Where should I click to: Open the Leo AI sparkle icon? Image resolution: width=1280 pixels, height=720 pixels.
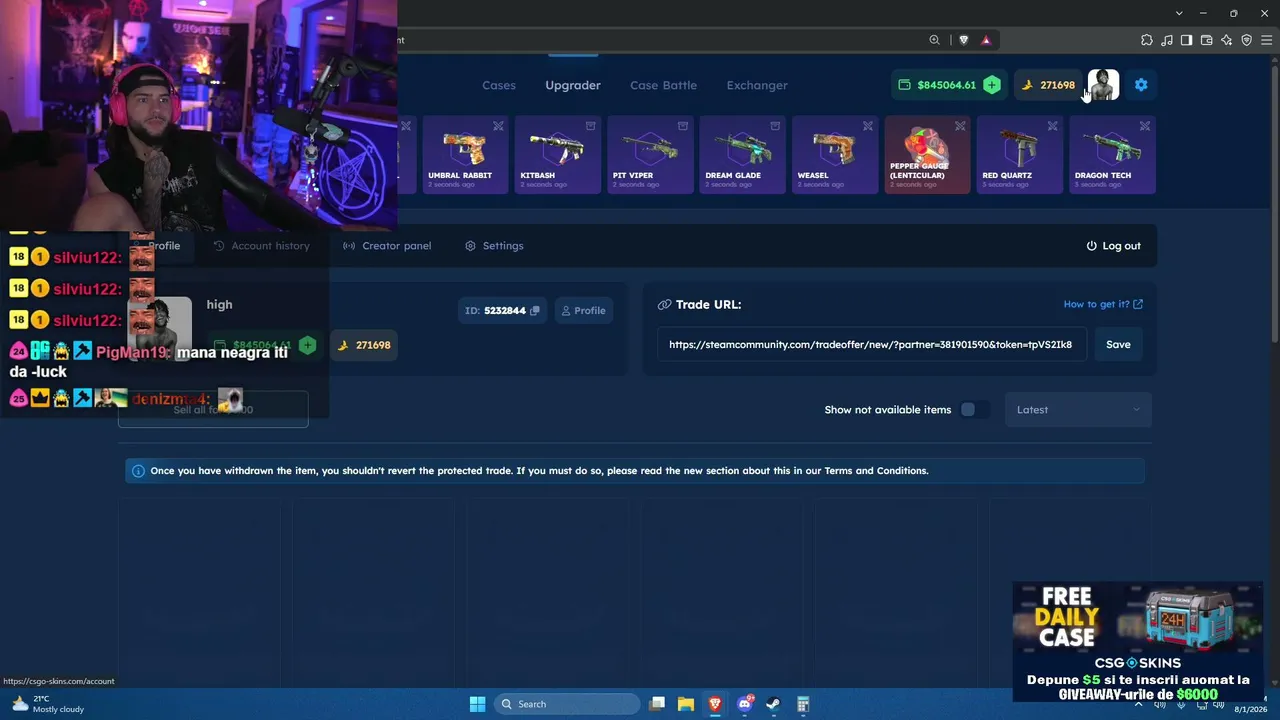click(x=1227, y=40)
